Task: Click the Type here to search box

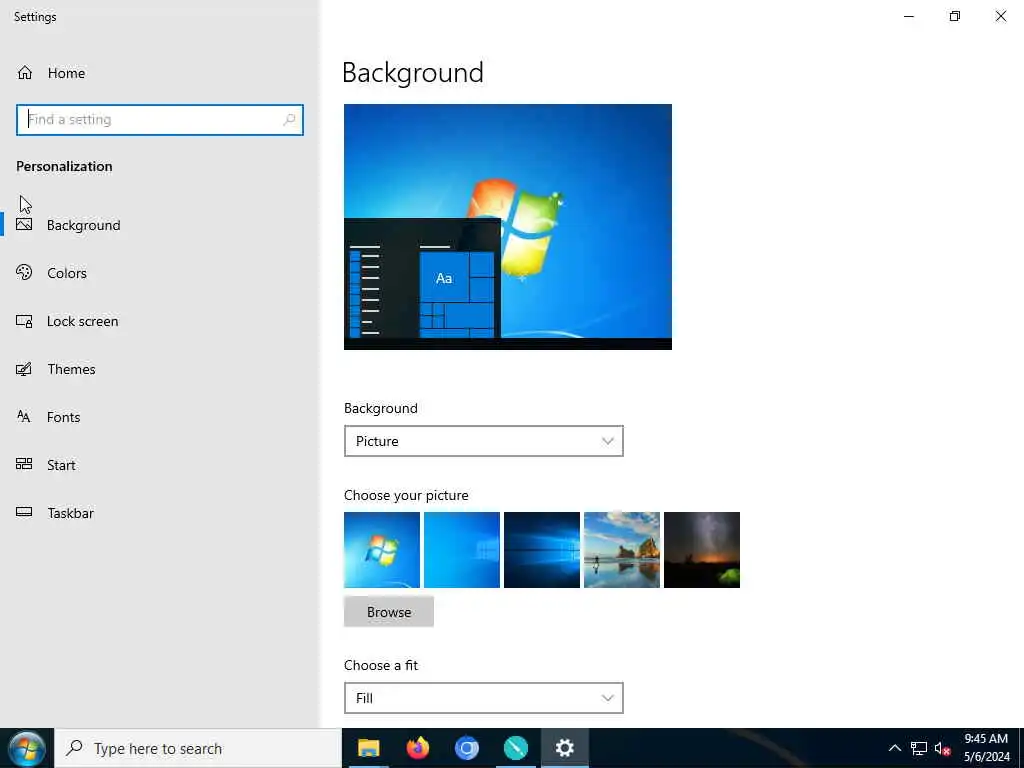Action: tap(198, 748)
